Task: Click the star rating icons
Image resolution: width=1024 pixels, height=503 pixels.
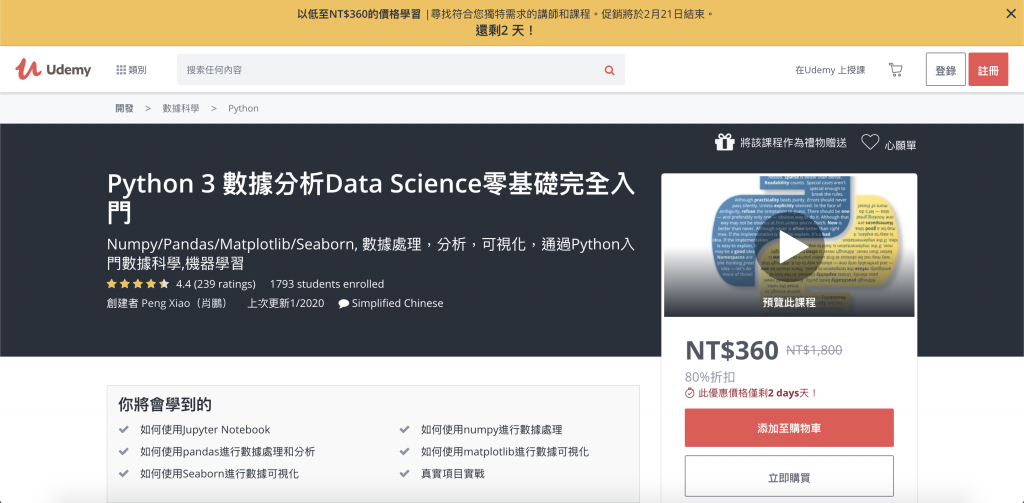Action: pyautogui.click(x=138, y=284)
